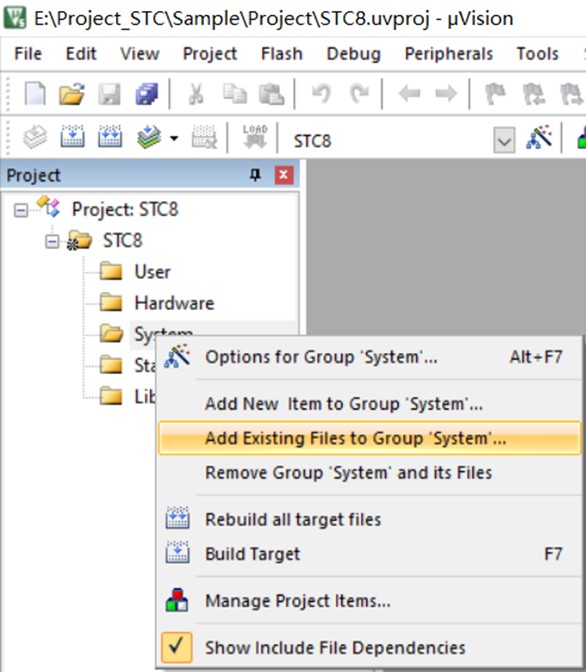
Task: Select the System group in tree
Action: click(x=163, y=333)
